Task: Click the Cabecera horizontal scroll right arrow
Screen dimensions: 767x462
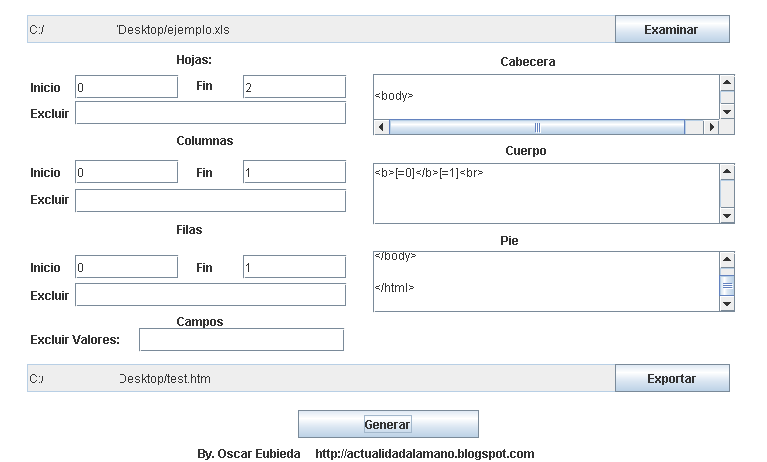Action: [x=712, y=127]
